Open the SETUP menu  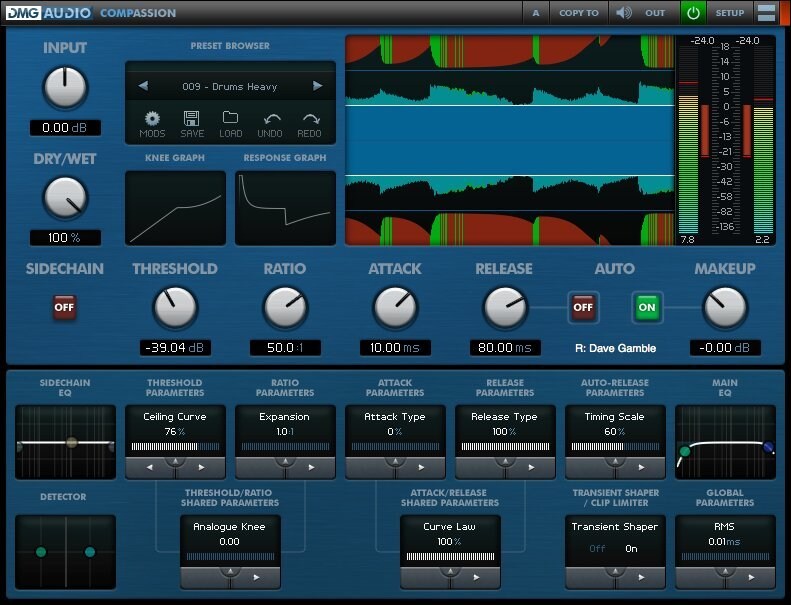729,13
